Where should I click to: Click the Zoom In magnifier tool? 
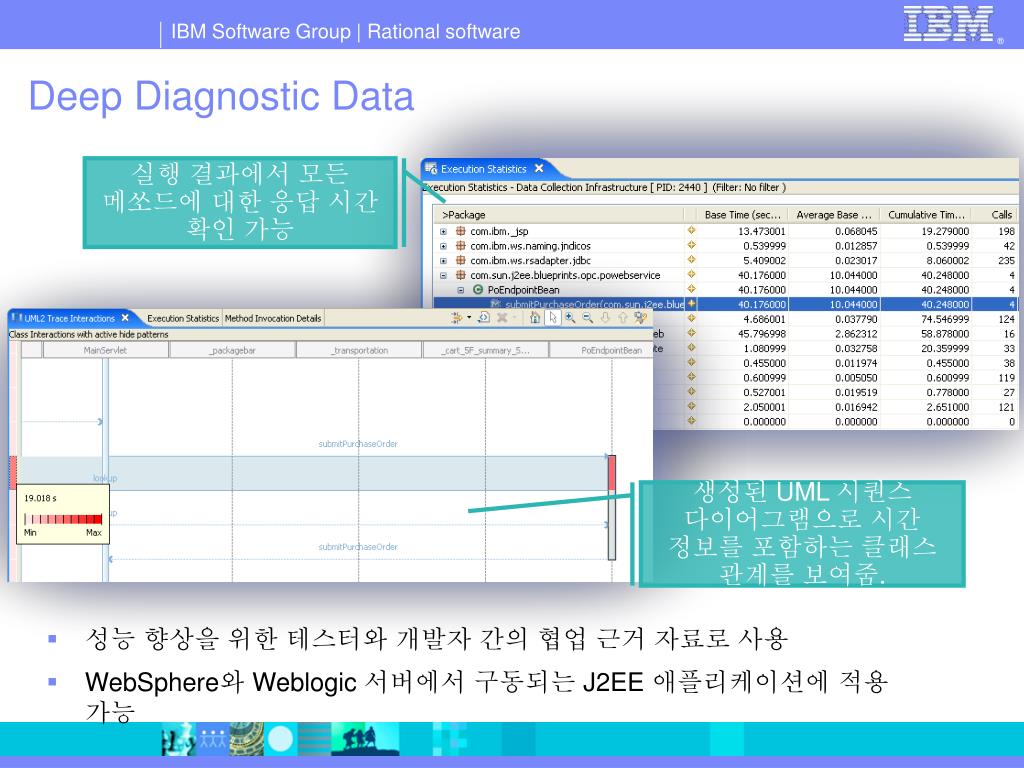[x=570, y=317]
